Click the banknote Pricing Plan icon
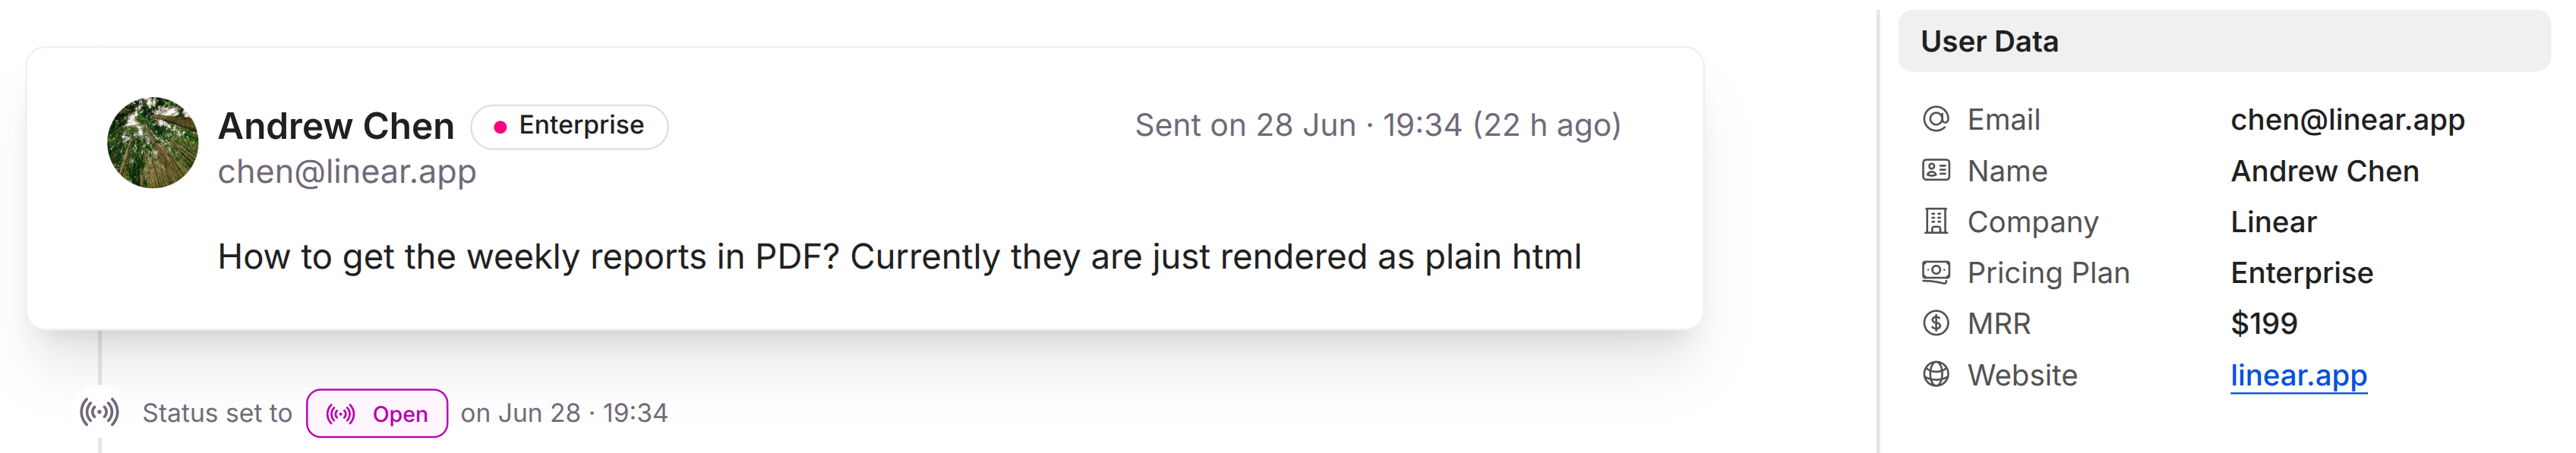2576x453 pixels. click(1936, 272)
